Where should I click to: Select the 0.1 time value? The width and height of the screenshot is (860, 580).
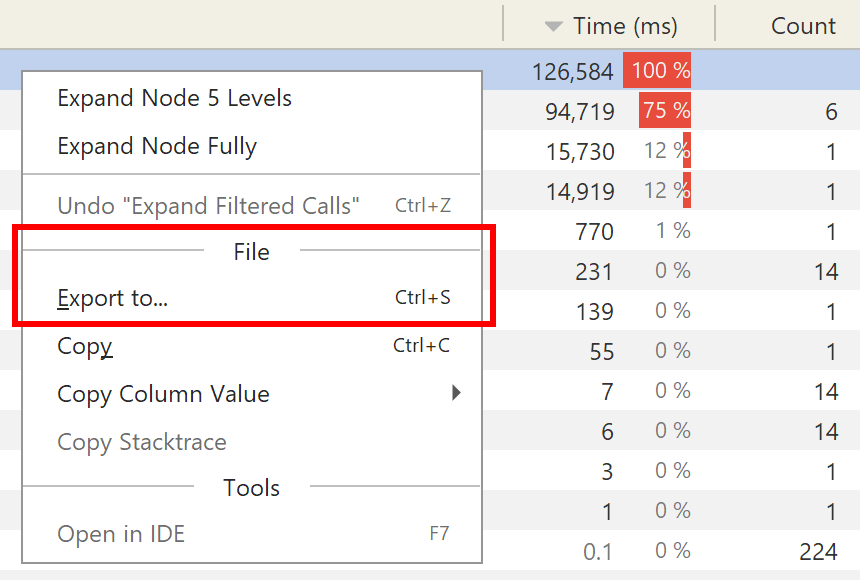(598, 551)
